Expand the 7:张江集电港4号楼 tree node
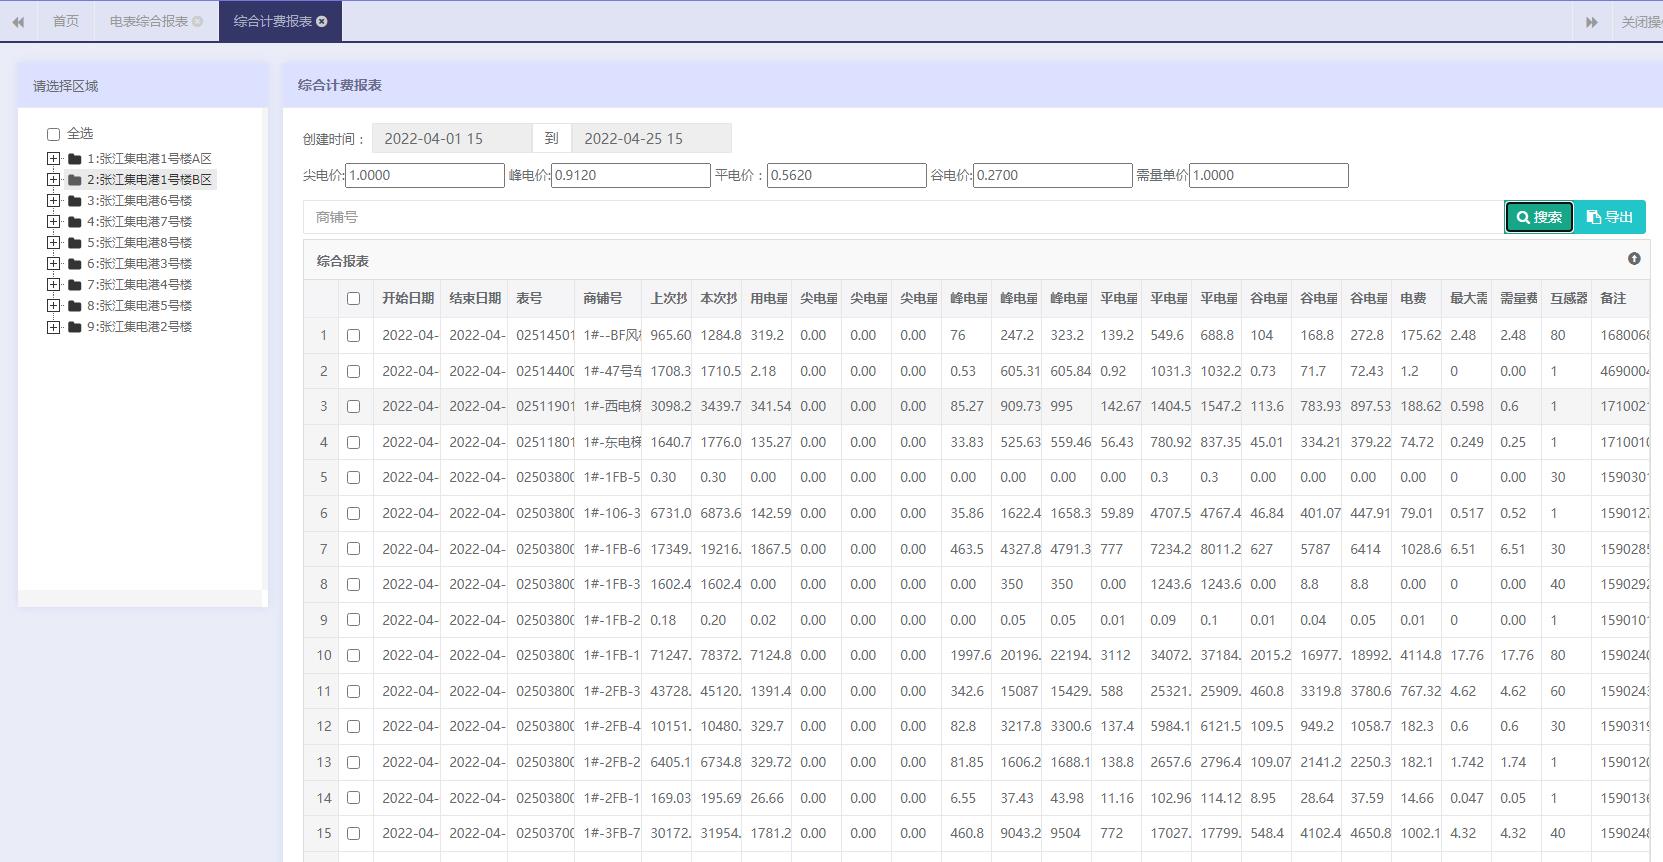Viewport: 1663px width, 862px height. [x=54, y=285]
